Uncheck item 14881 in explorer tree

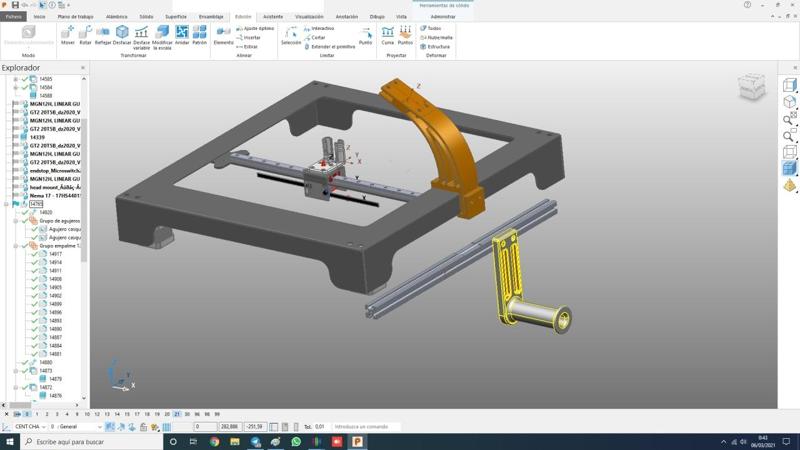coord(34,354)
